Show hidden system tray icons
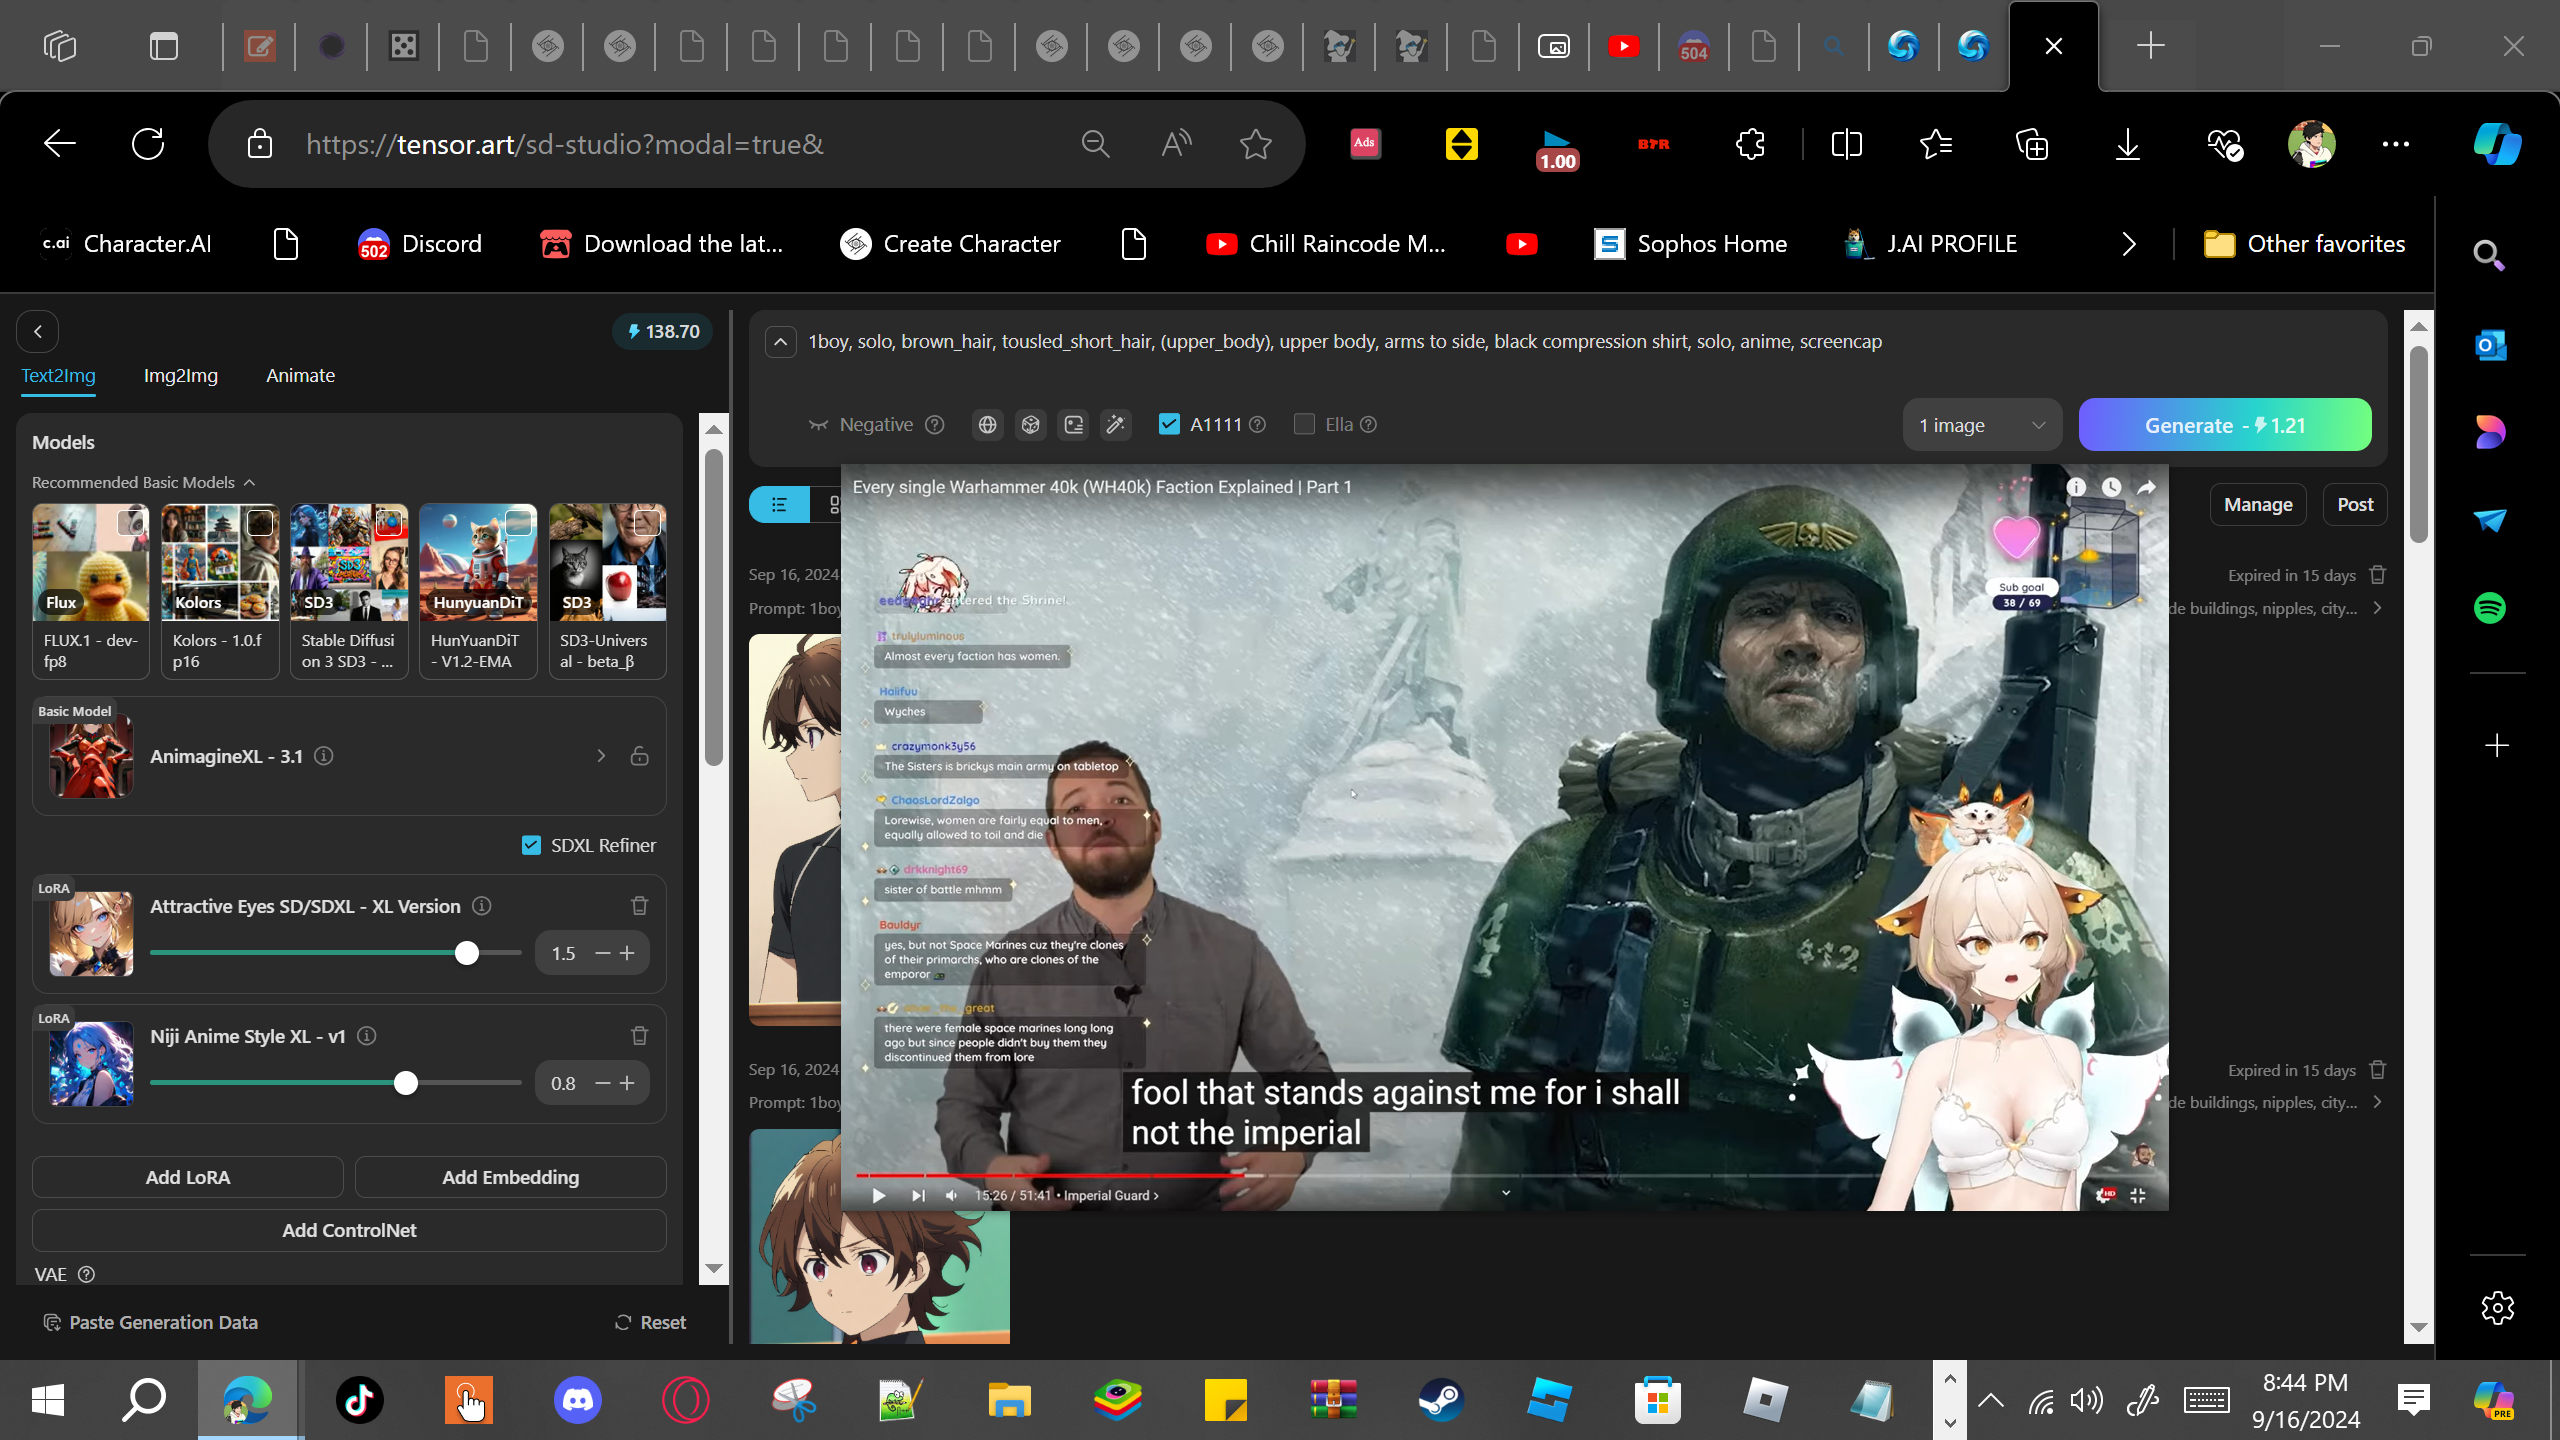 coord(1991,1400)
